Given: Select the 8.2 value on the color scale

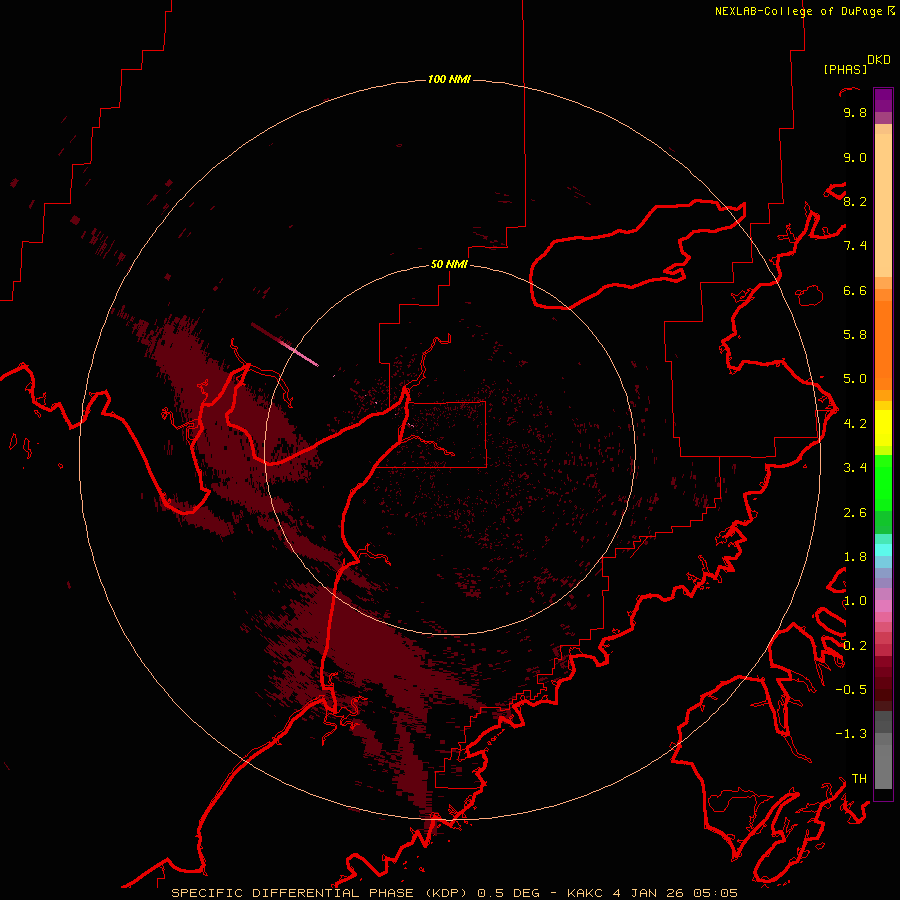Looking at the screenshot, I should coord(855,201).
